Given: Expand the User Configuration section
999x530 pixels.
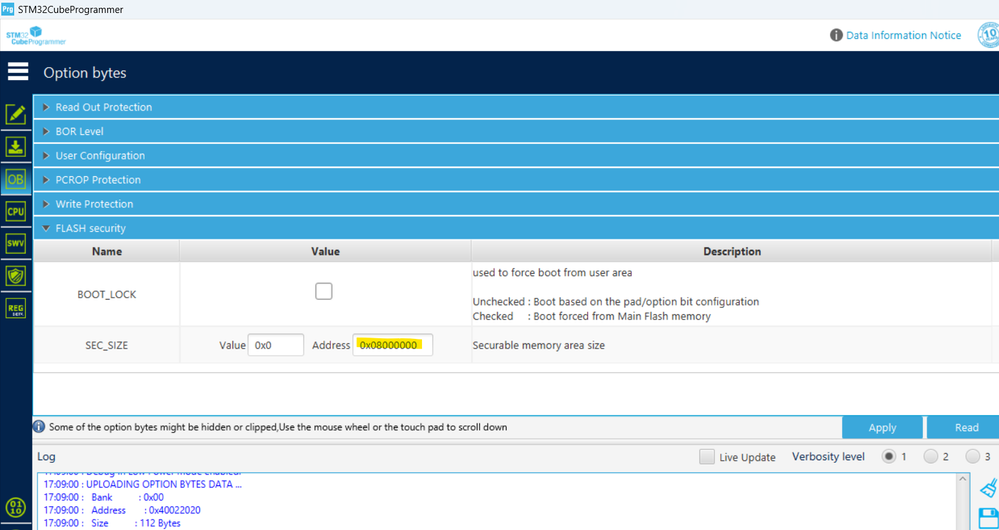Looking at the screenshot, I should pos(516,155).
